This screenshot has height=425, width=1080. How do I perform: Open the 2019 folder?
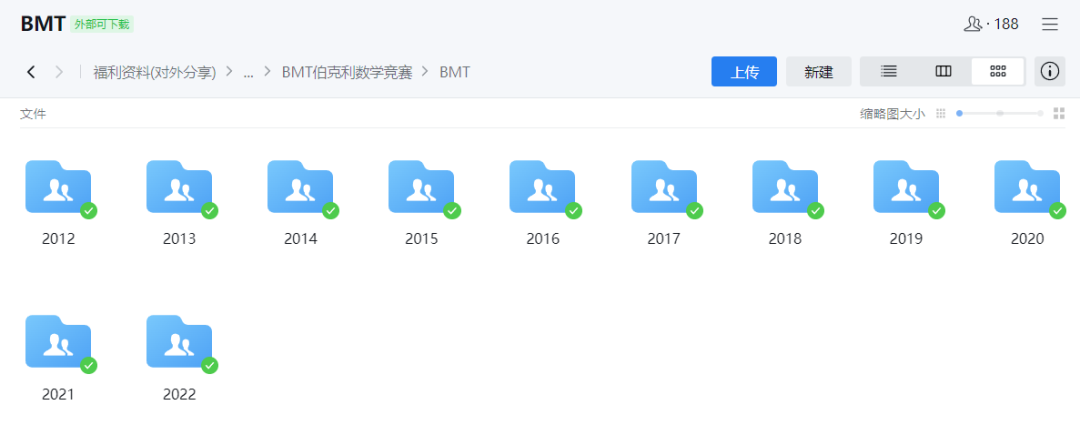click(x=906, y=187)
